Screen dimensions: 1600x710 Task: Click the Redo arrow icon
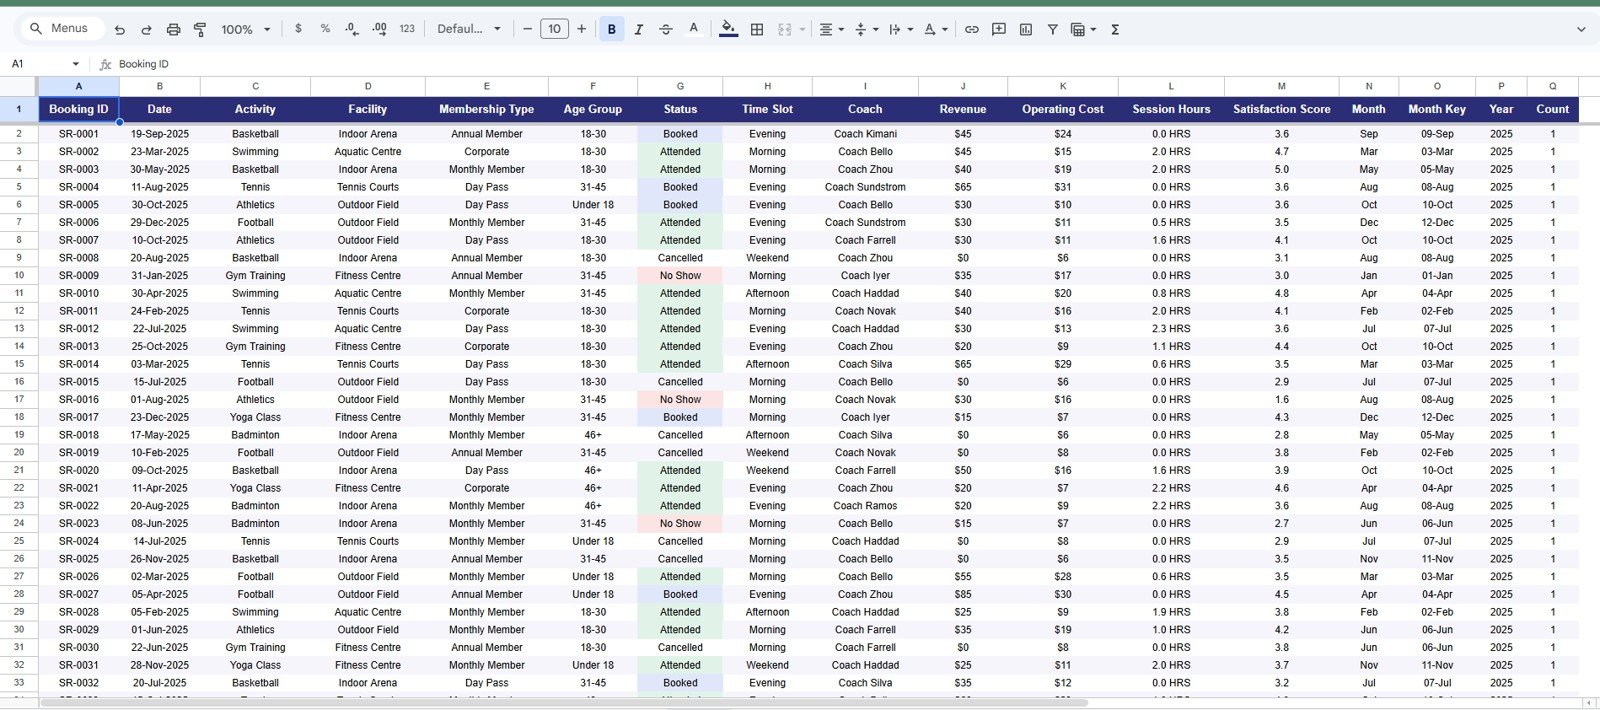tap(146, 30)
